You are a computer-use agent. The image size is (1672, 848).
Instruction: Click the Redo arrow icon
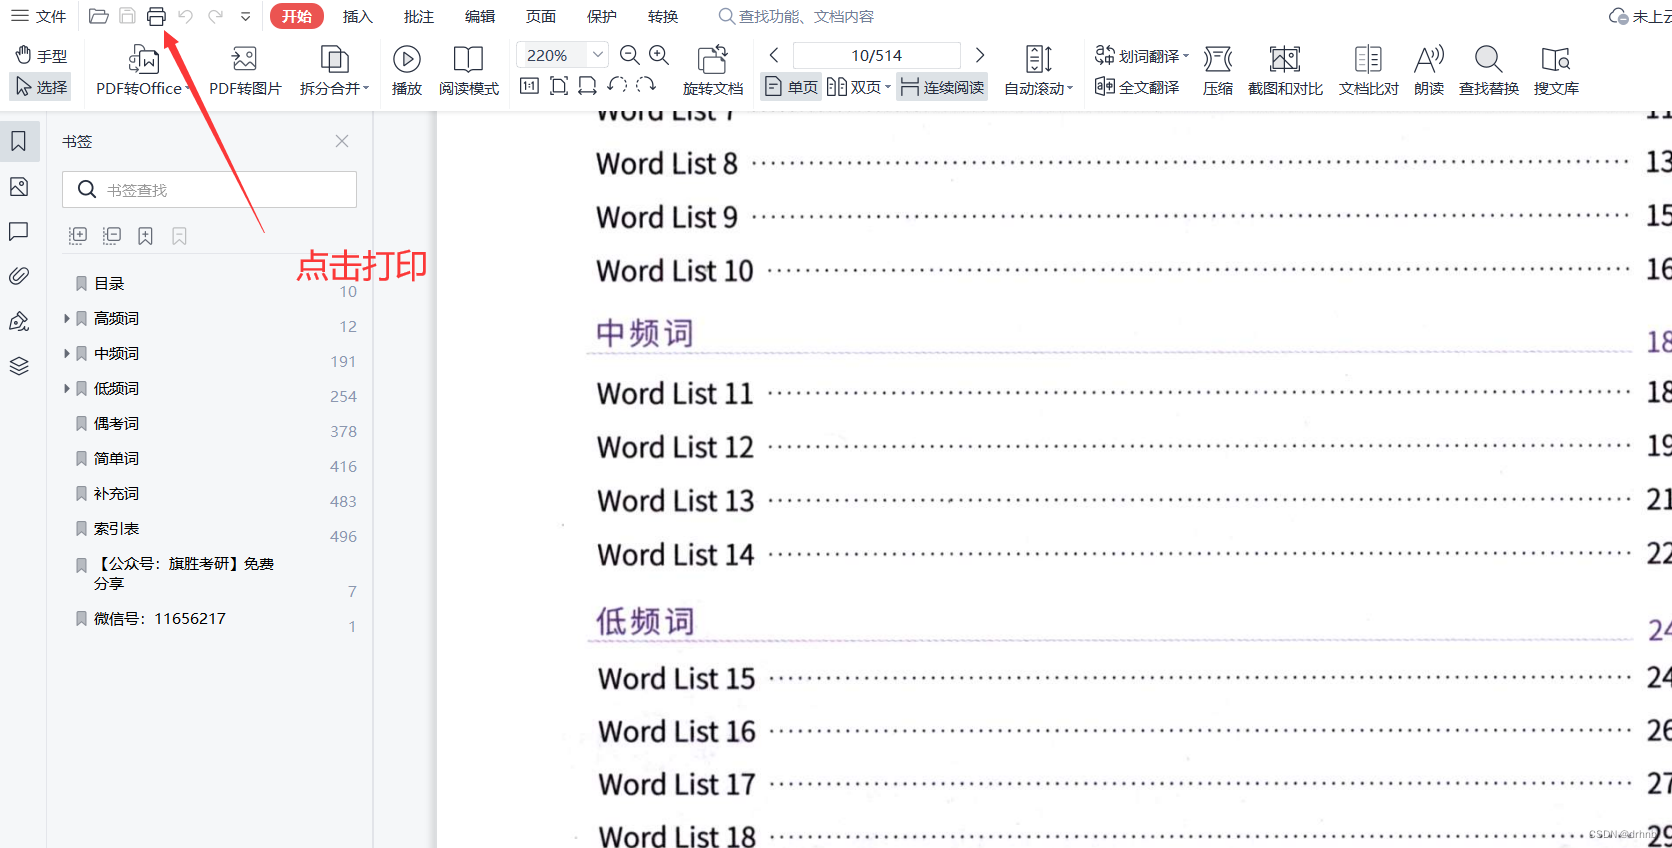pyautogui.click(x=215, y=16)
